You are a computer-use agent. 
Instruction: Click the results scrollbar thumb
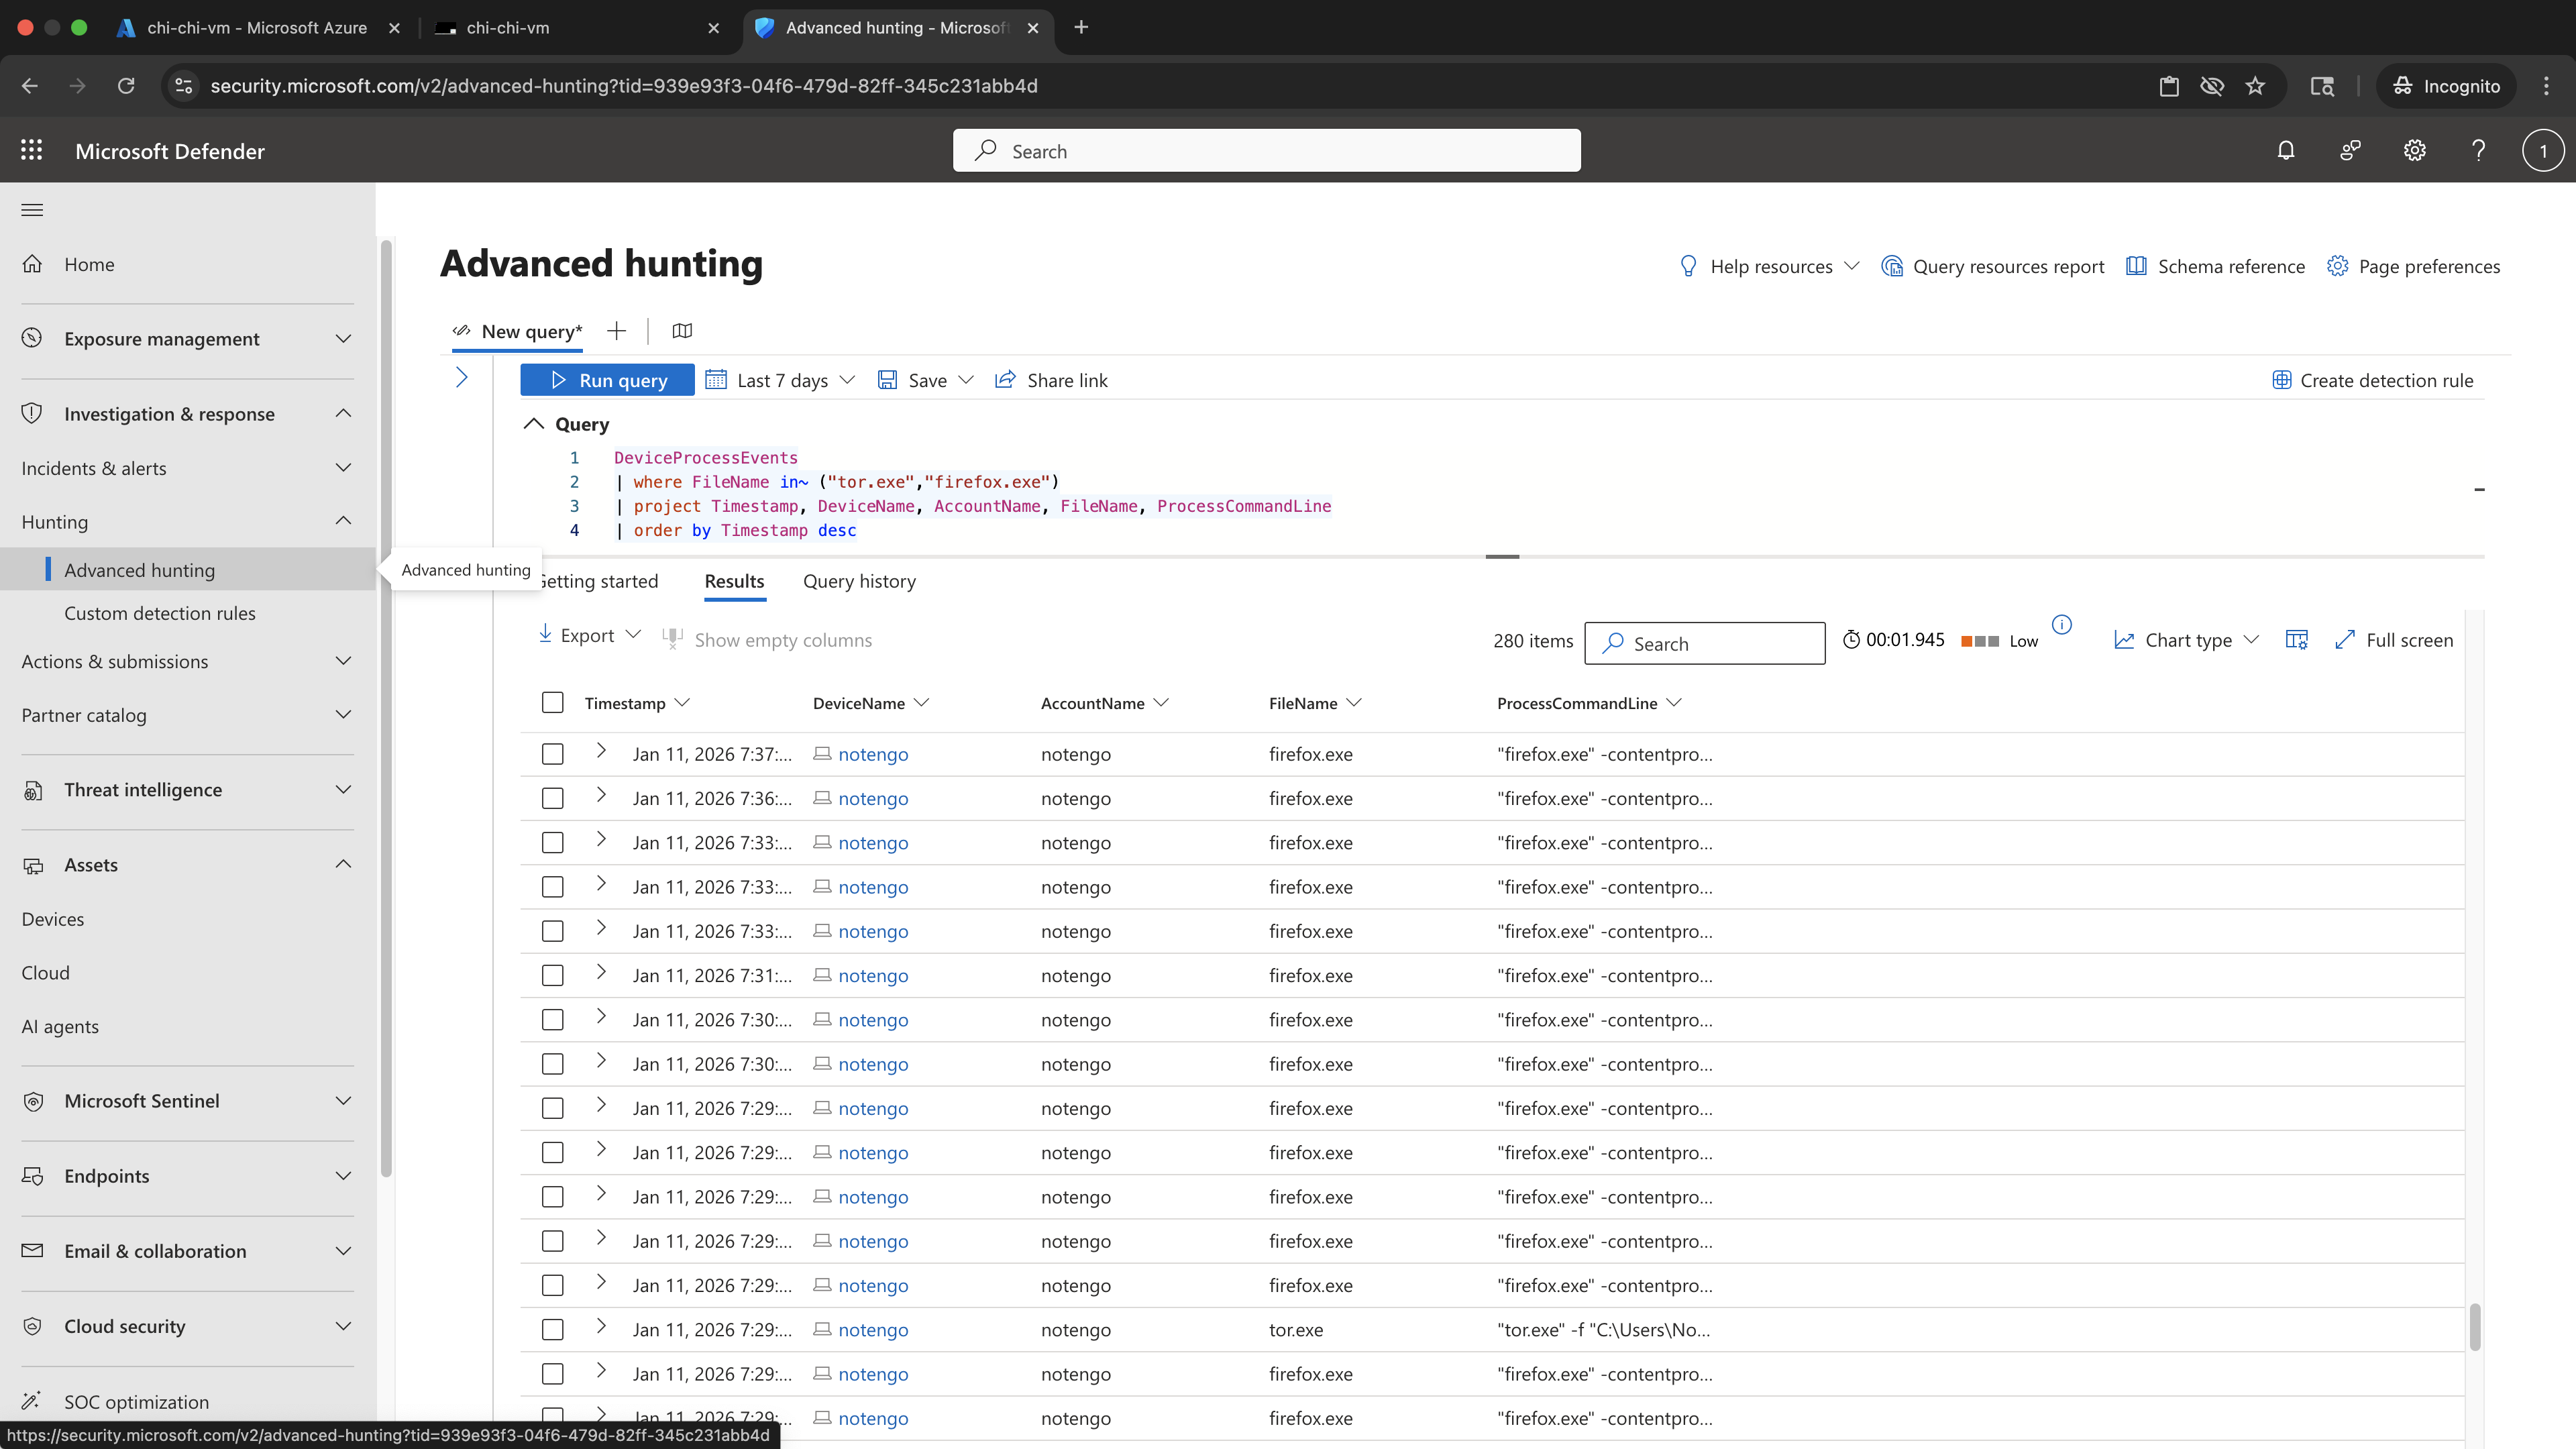coord(2475,1326)
